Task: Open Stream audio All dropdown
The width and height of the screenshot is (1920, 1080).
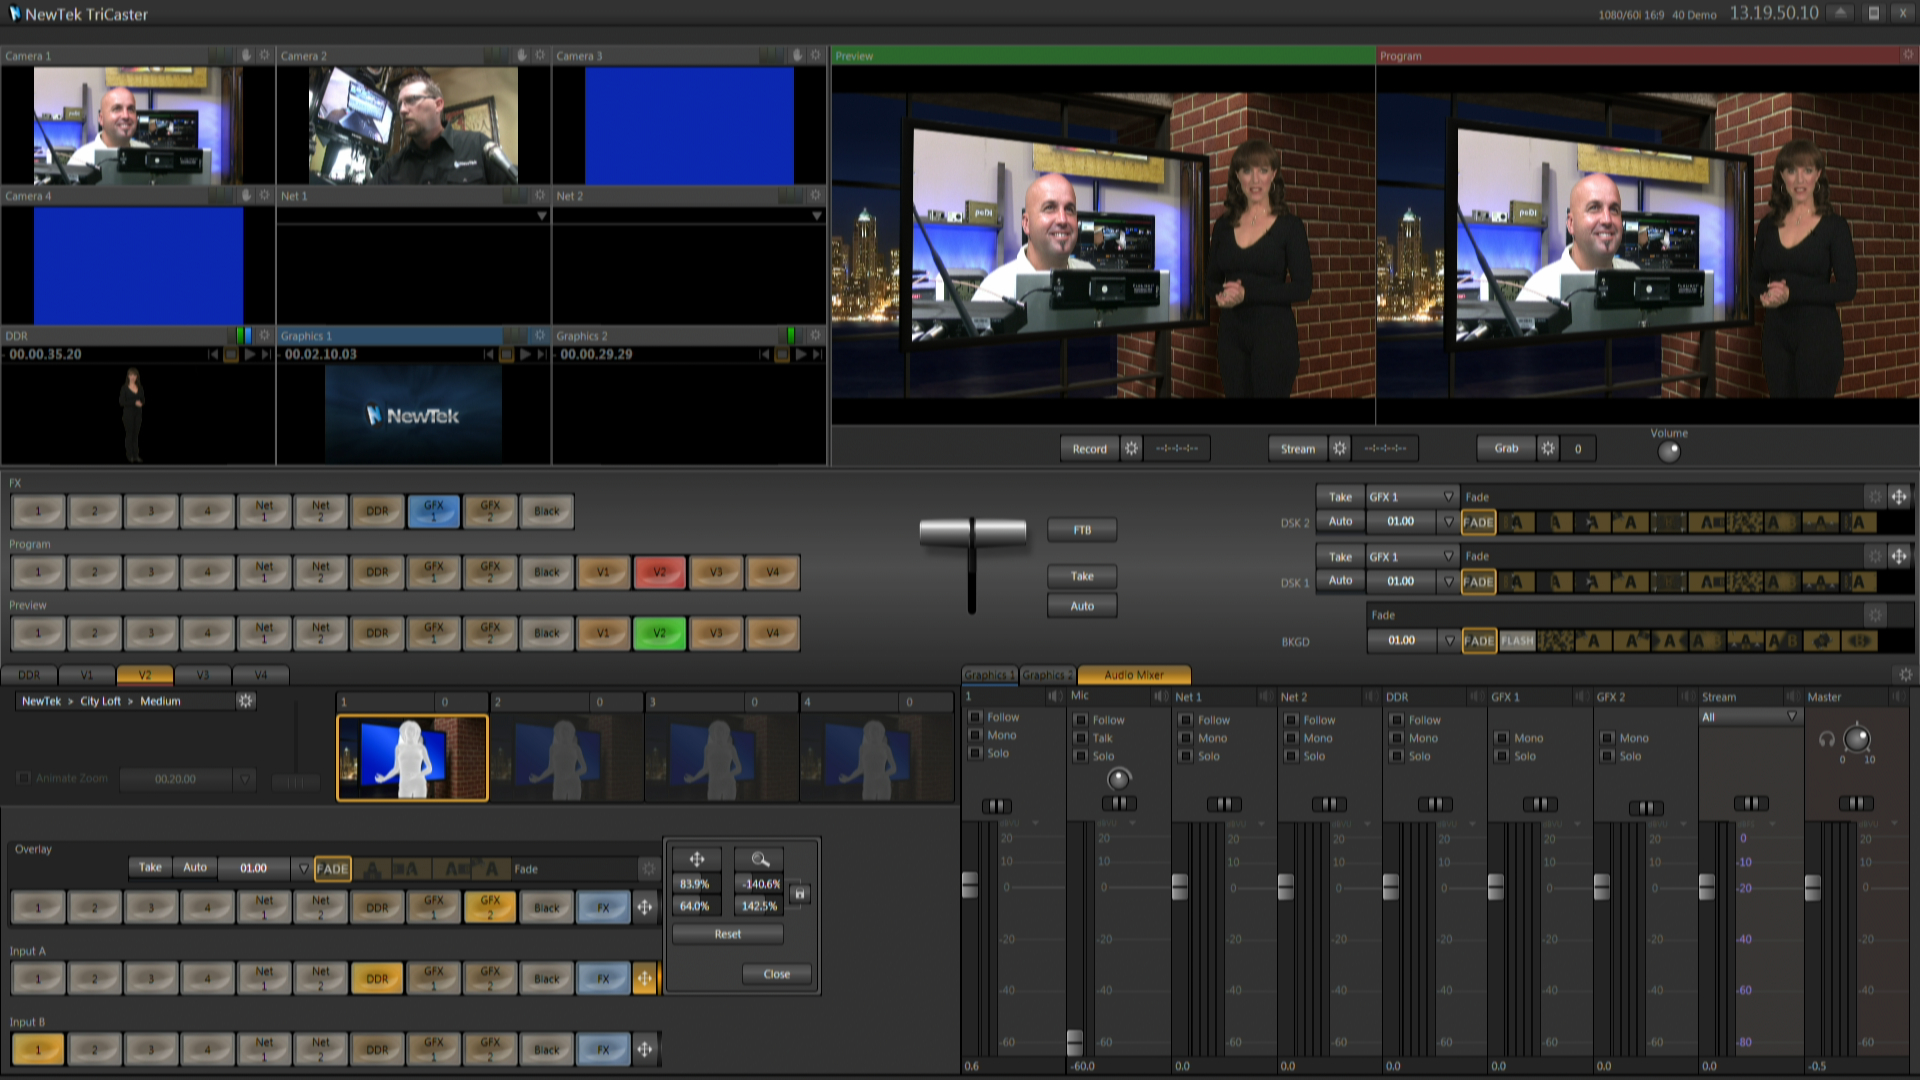Action: point(1750,717)
